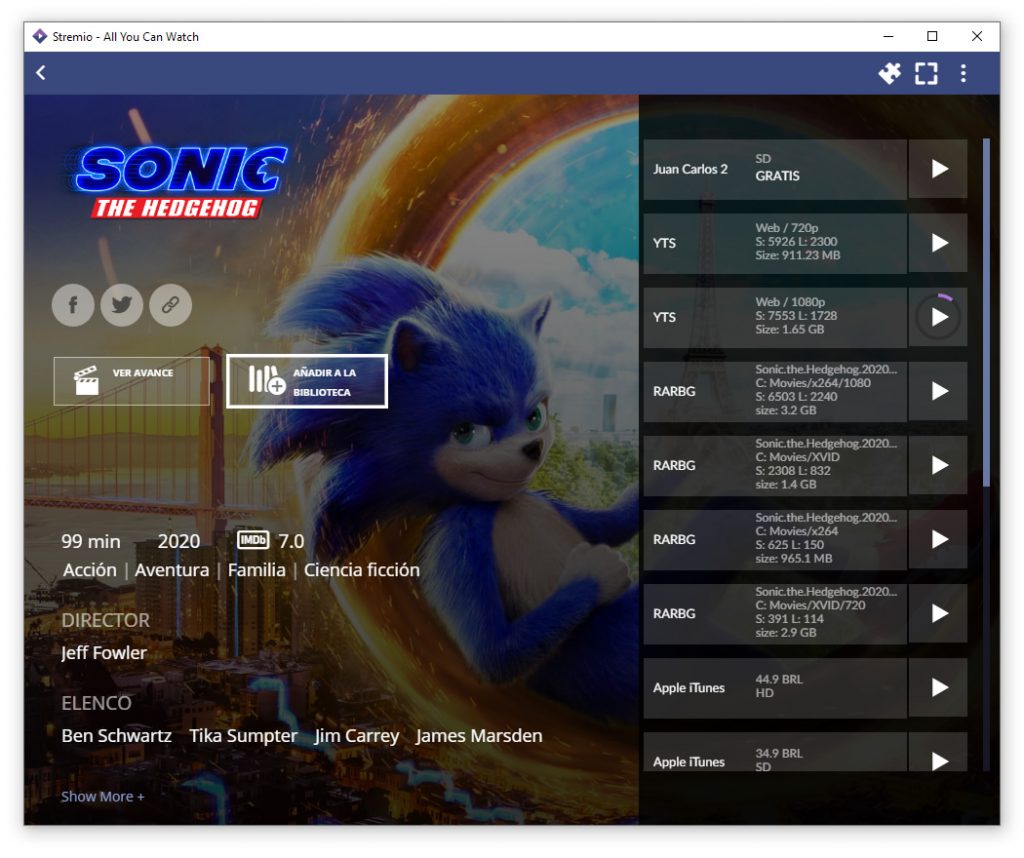Open the Aventura genre link

172,570
